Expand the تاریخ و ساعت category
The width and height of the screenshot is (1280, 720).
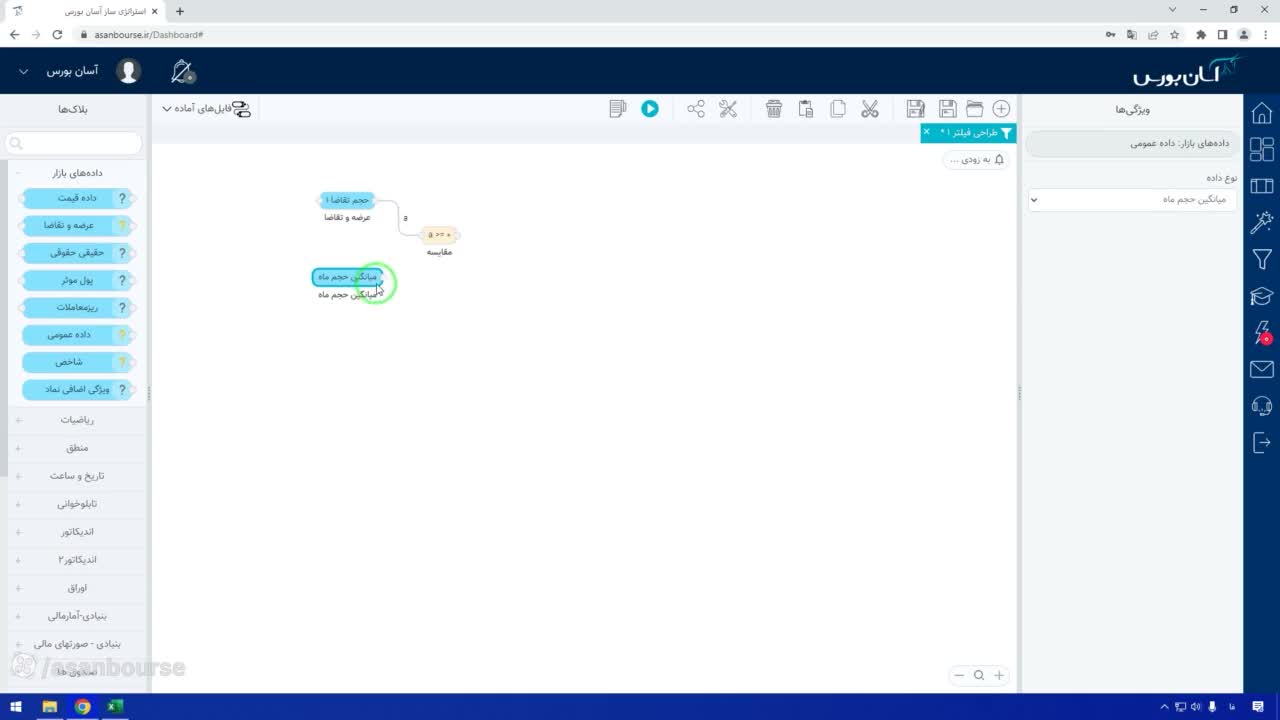(76, 476)
